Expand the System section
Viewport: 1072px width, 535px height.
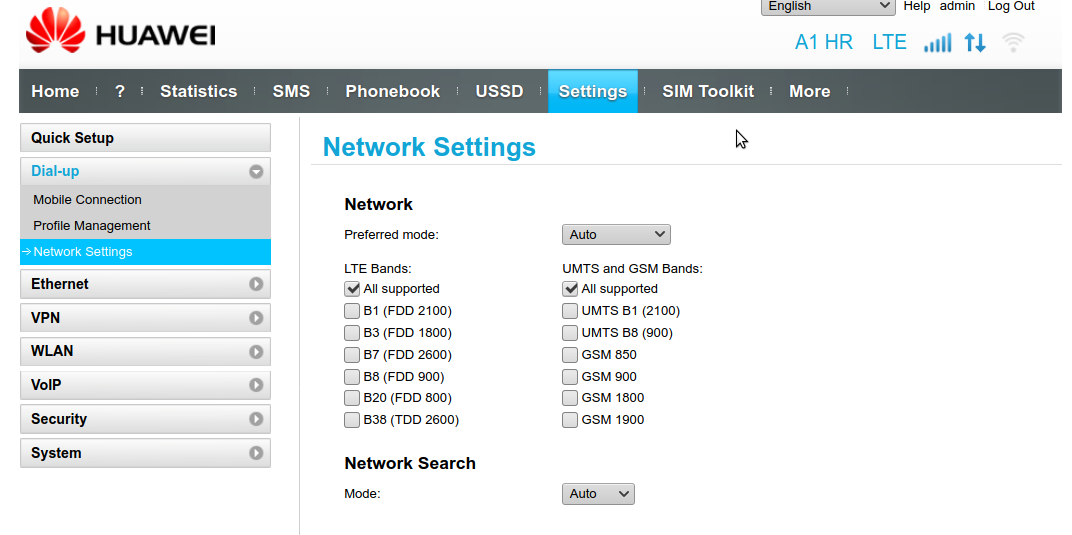tap(146, 453)
